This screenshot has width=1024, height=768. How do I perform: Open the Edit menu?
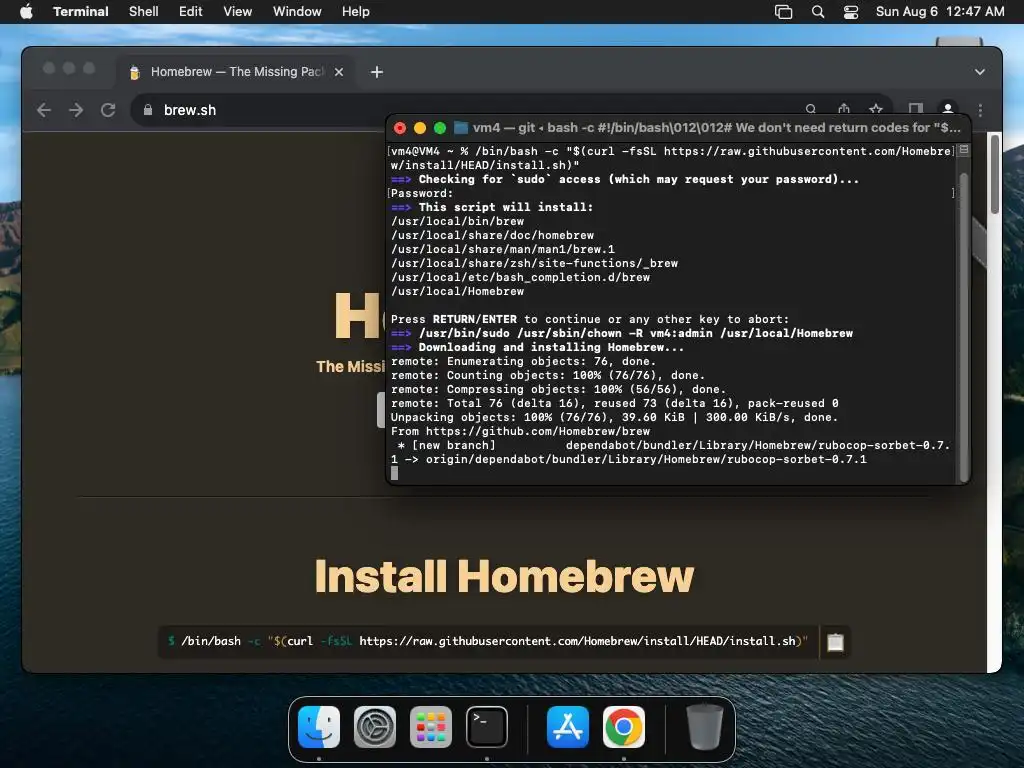point(190,11)
